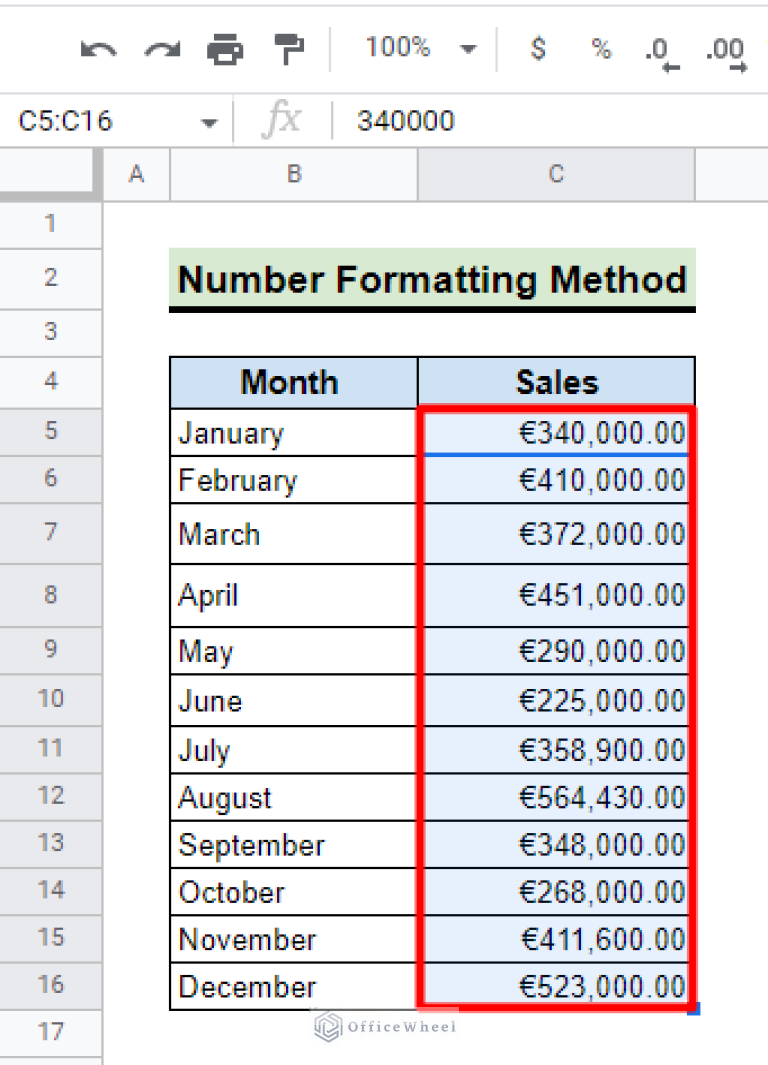
Task: Click the Number Formatting Method title cell
Action: (x=432, y=280)
